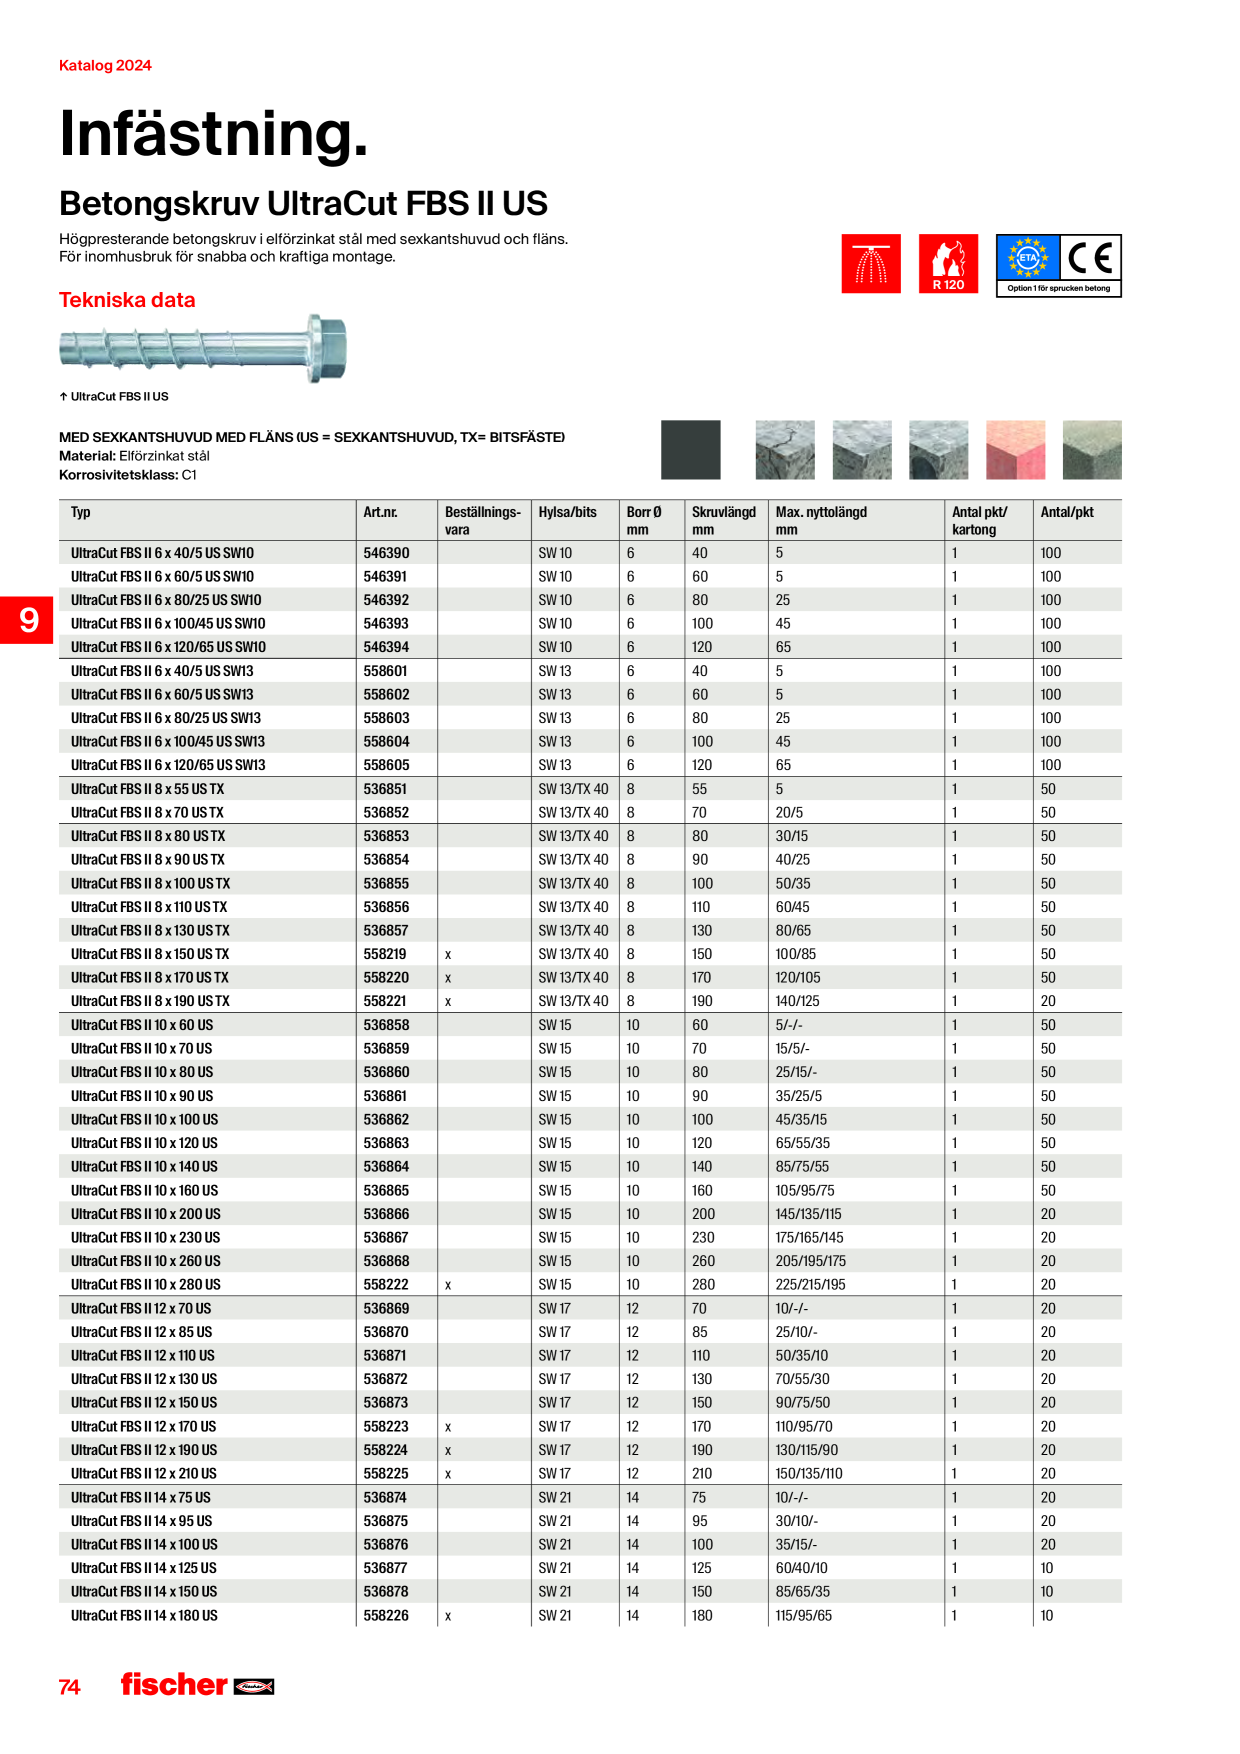Select row UltraCut FBS II 12 x 70 US

[x=590, y=1308]
